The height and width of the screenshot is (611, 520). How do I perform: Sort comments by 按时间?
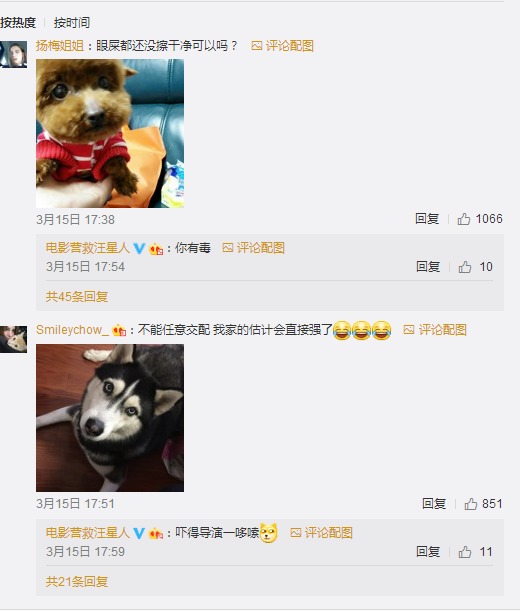(72, 23)
